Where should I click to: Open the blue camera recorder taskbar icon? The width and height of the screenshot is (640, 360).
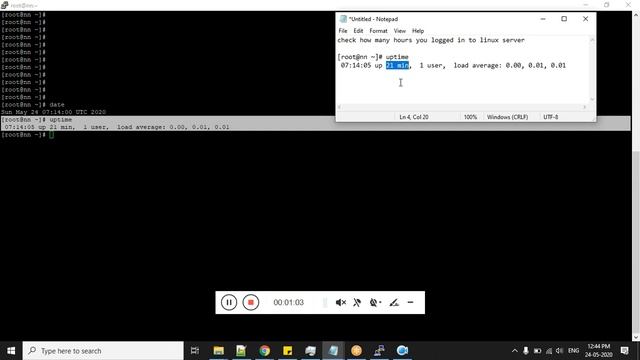(x=402, y=351)
